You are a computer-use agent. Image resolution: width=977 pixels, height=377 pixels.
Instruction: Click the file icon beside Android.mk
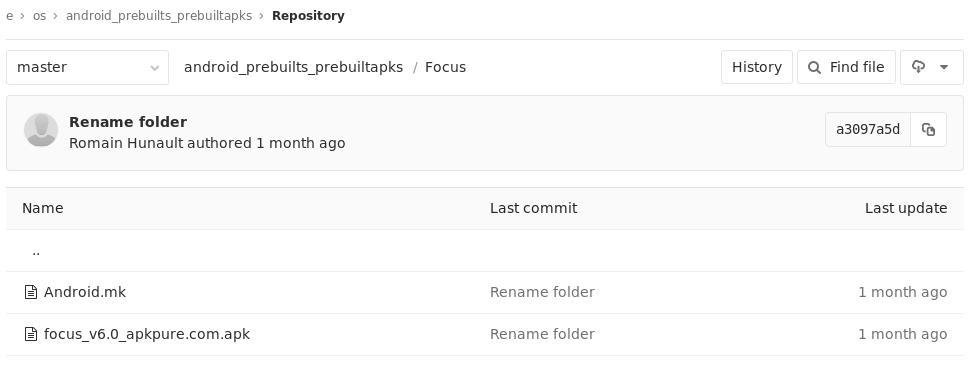point(31,292)
